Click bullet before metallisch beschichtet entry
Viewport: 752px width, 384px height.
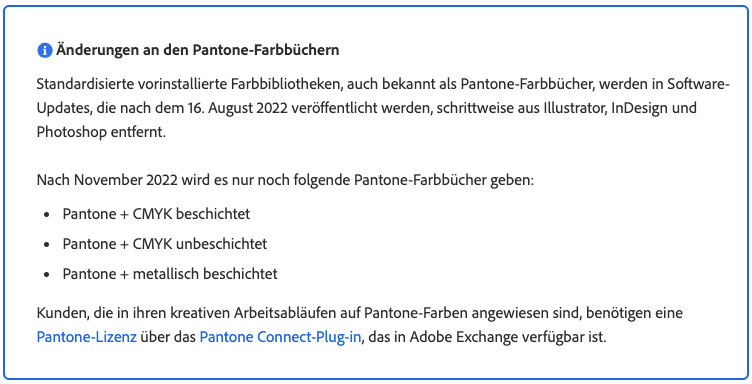click(47, 275)
